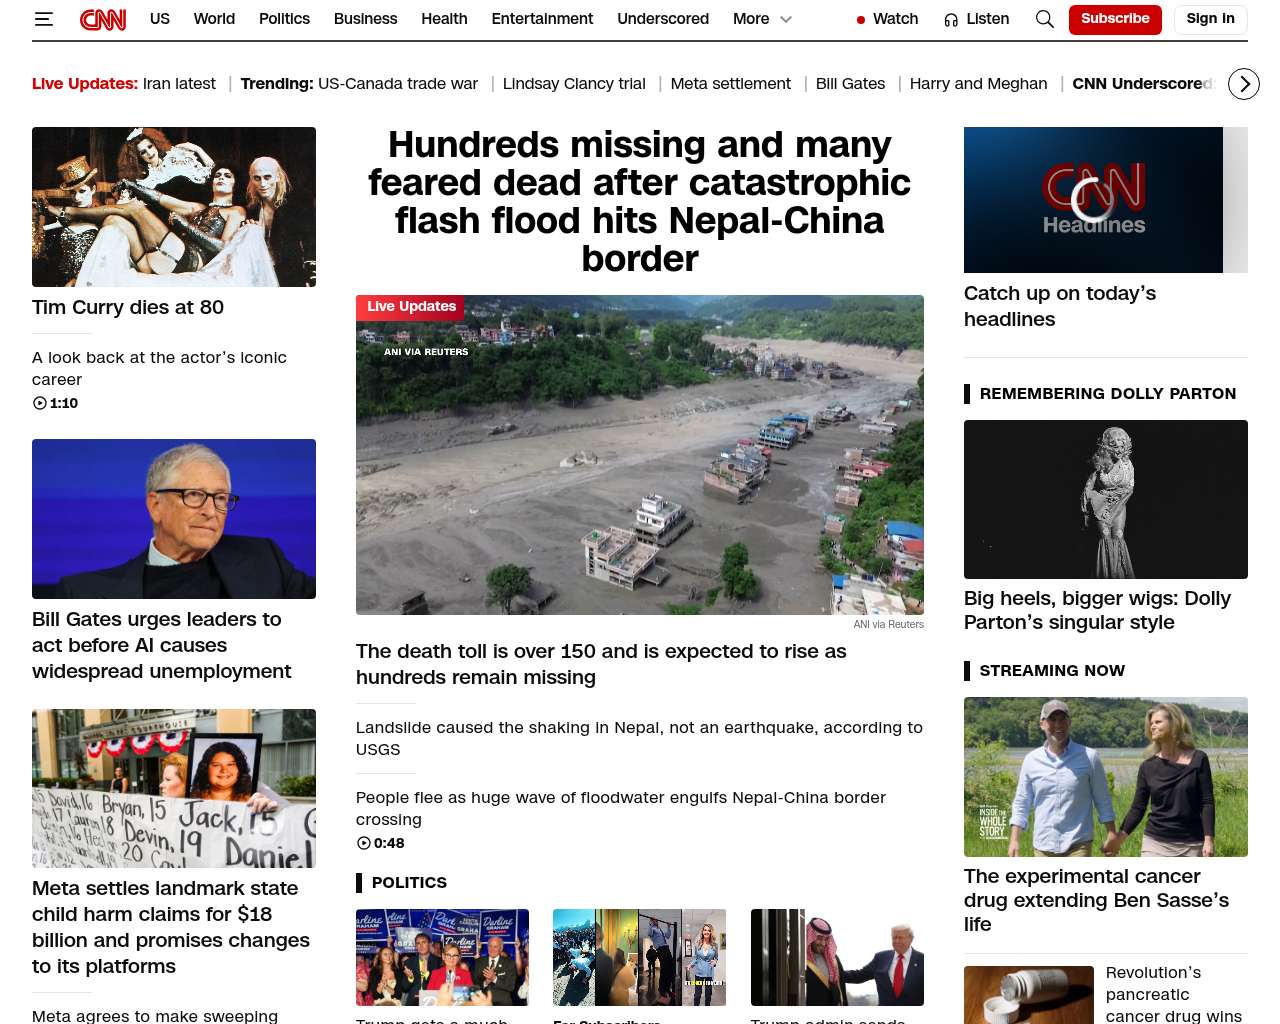Screen dimensions: 1280x1024
Task: Read the Tim Curry dies at 80 headline
Action: point(128,307)
